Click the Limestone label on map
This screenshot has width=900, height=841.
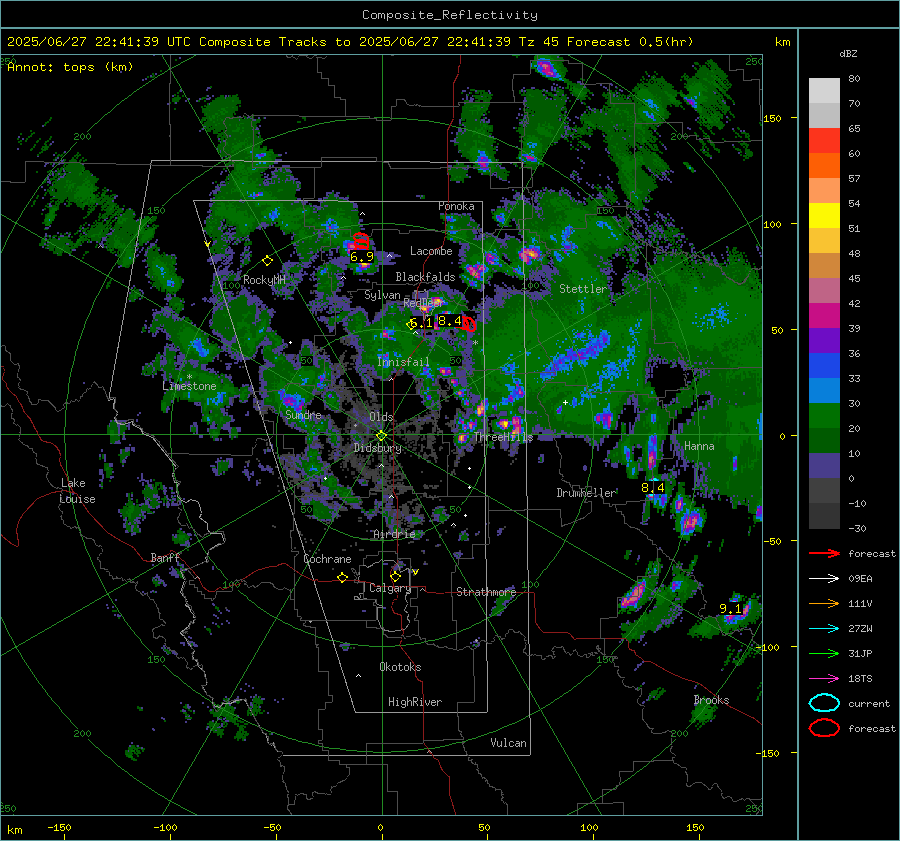click(x=189, y=386)
